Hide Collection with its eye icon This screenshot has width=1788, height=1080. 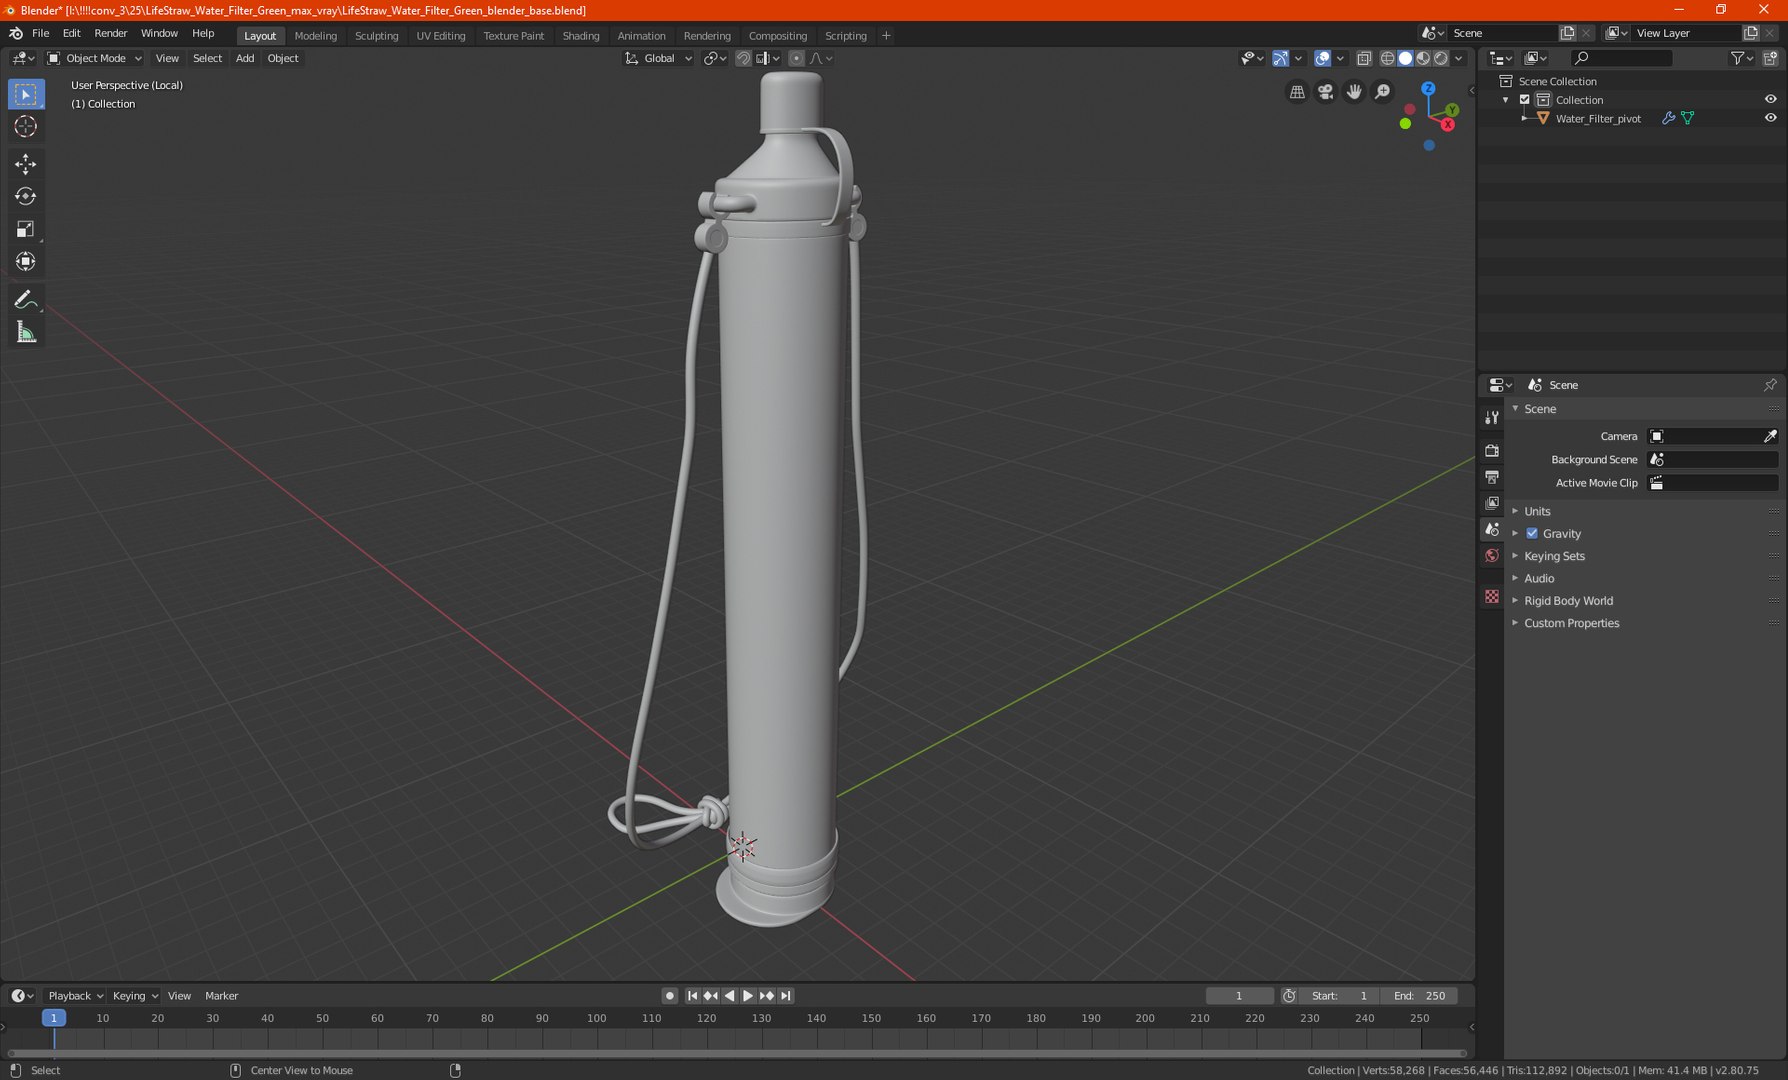(1770, 99)
